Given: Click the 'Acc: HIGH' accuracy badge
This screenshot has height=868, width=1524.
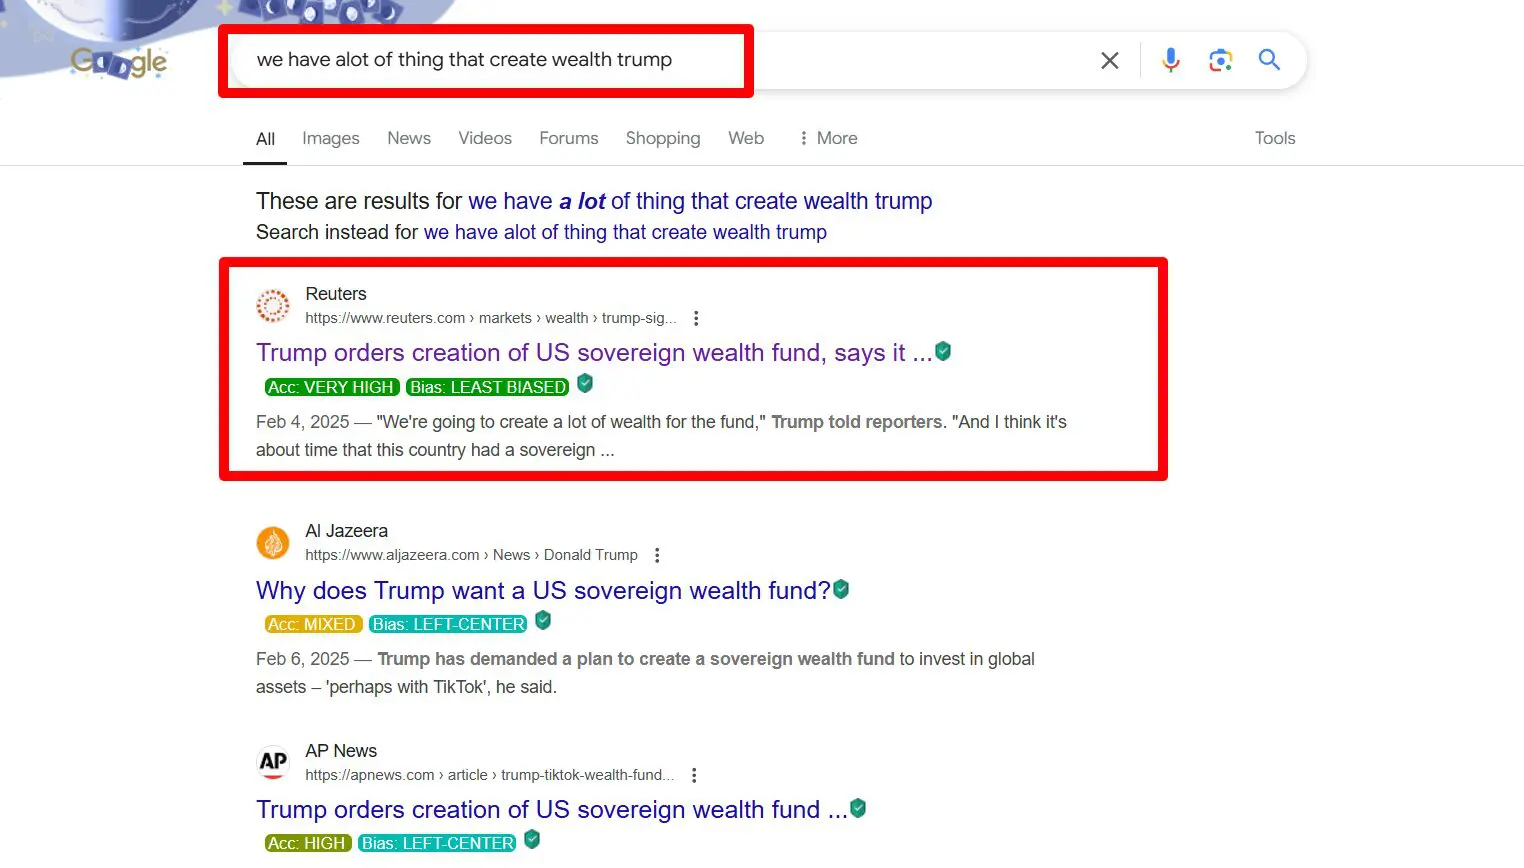Looking at the screenshot, I should tap(308, 843).
